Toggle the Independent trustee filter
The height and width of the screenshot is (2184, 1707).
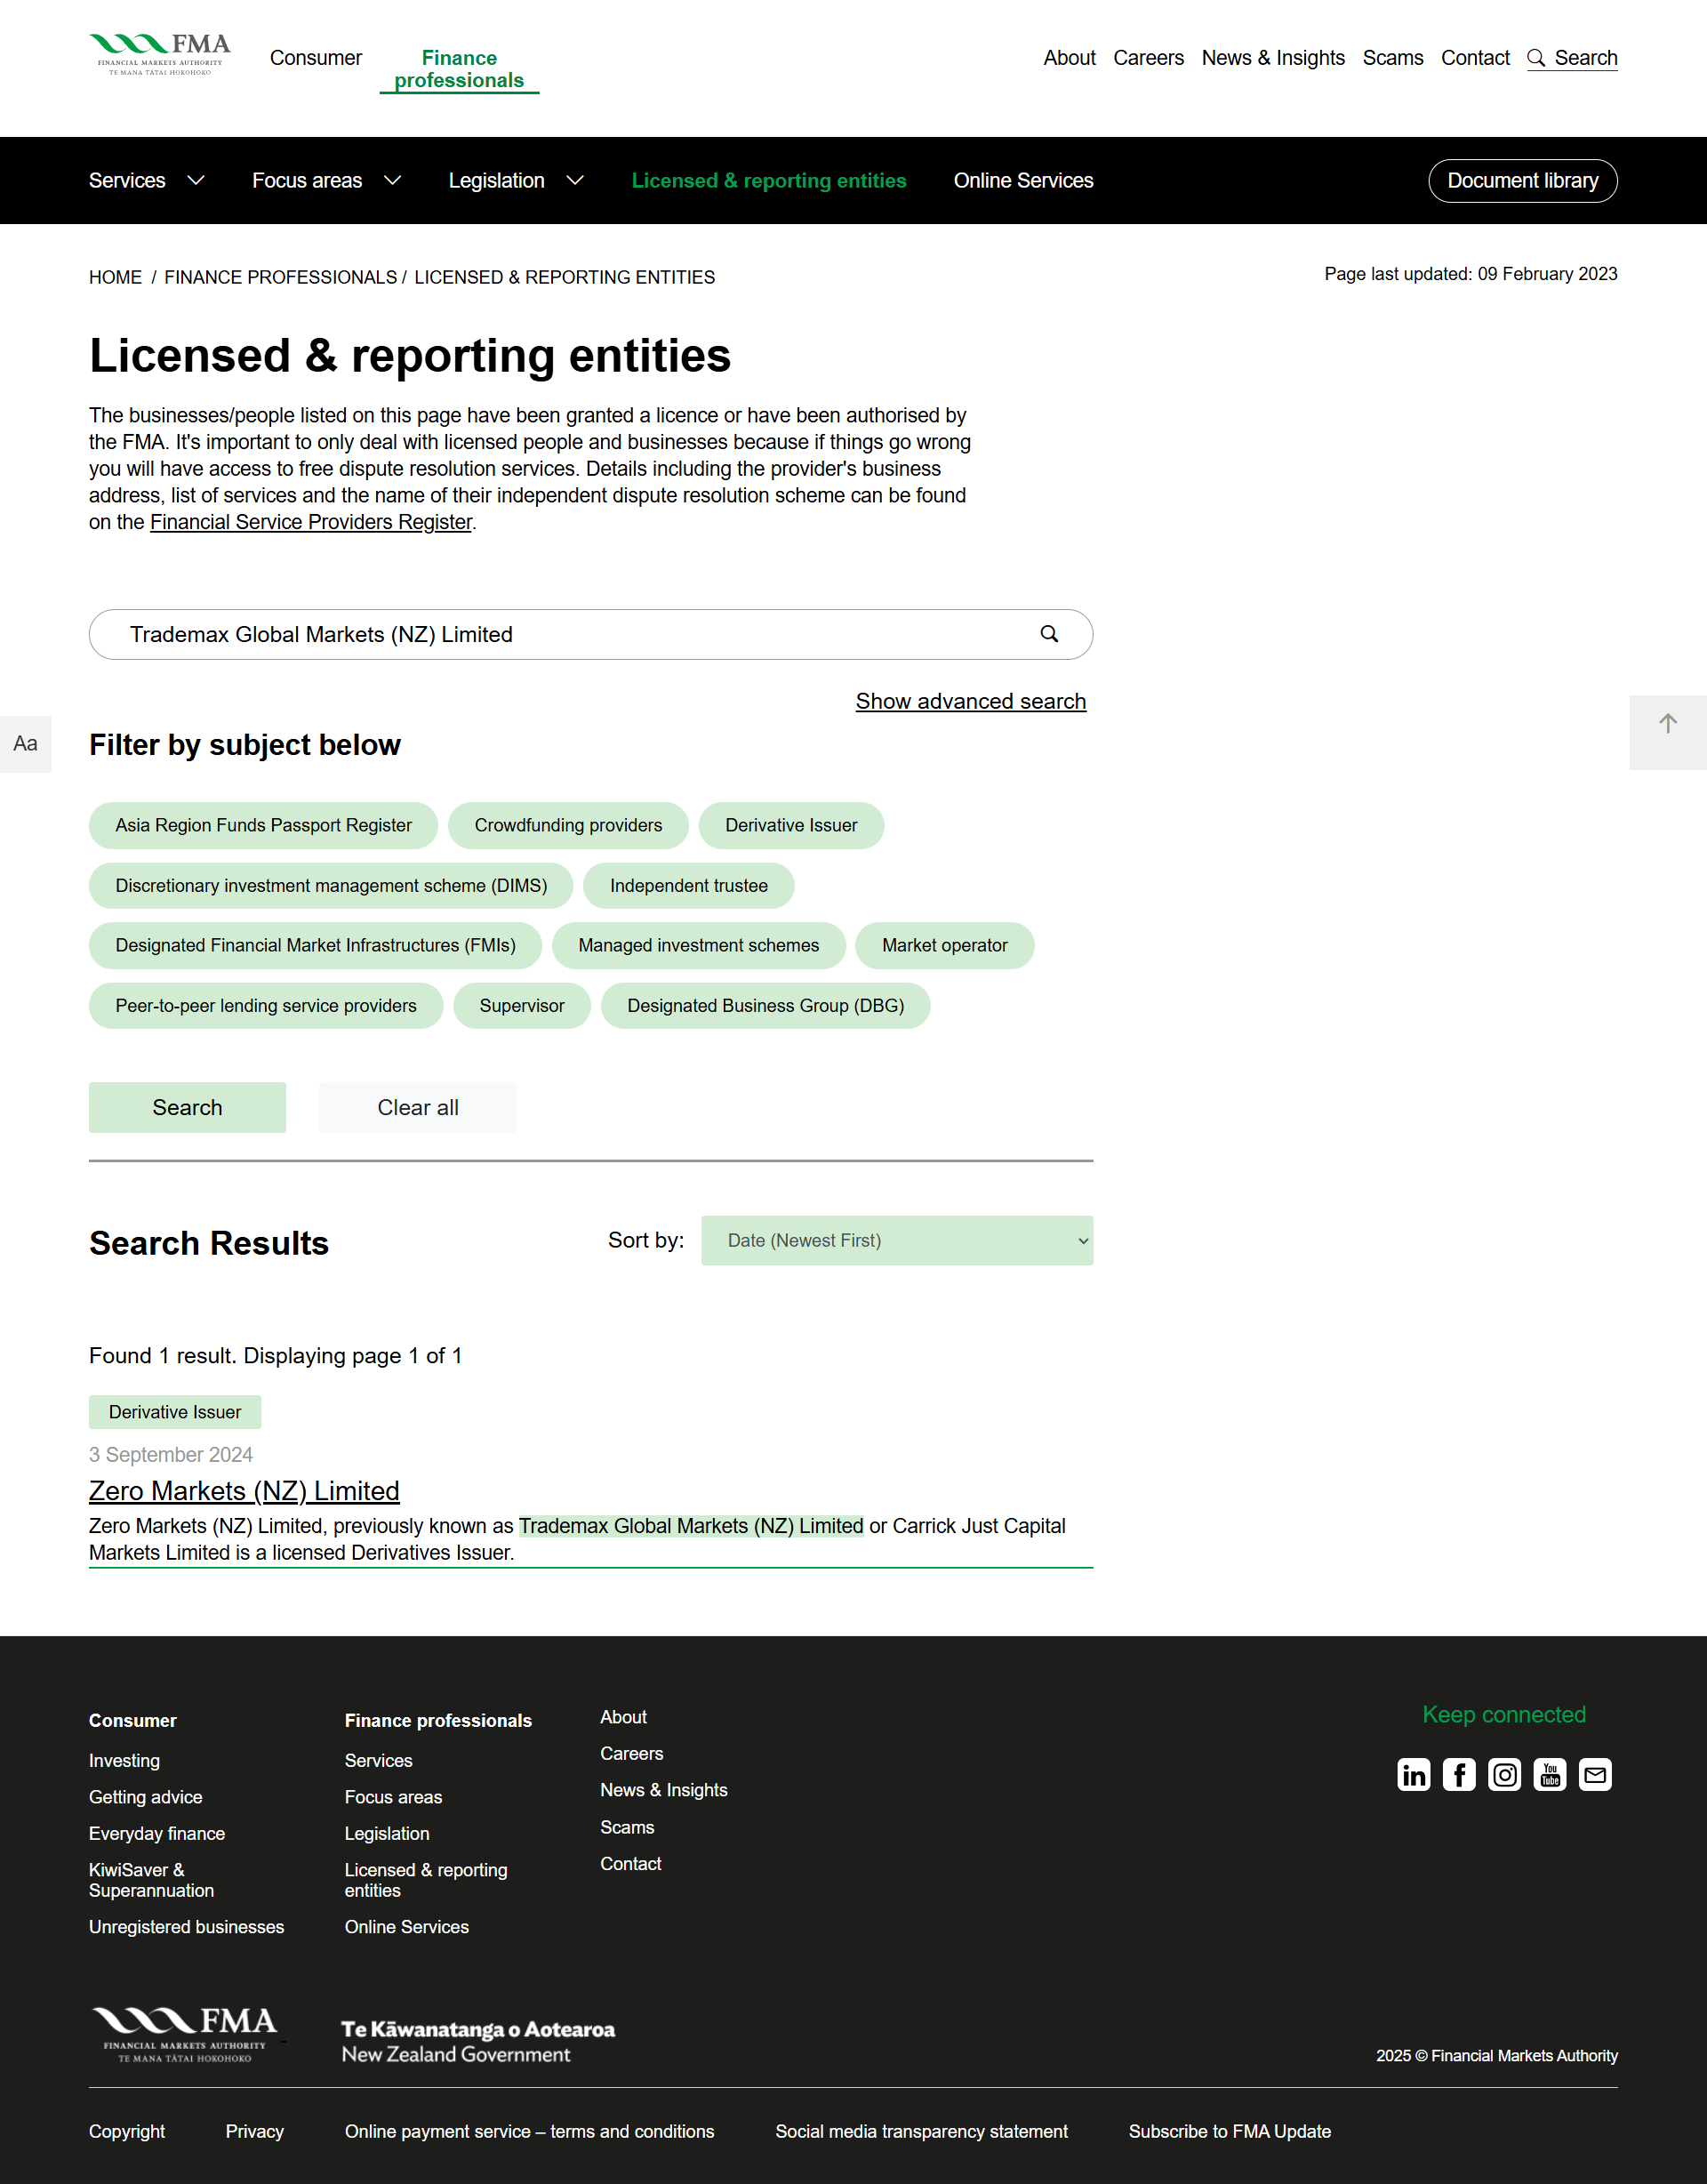pyautogui.click(x=689, y=885)
